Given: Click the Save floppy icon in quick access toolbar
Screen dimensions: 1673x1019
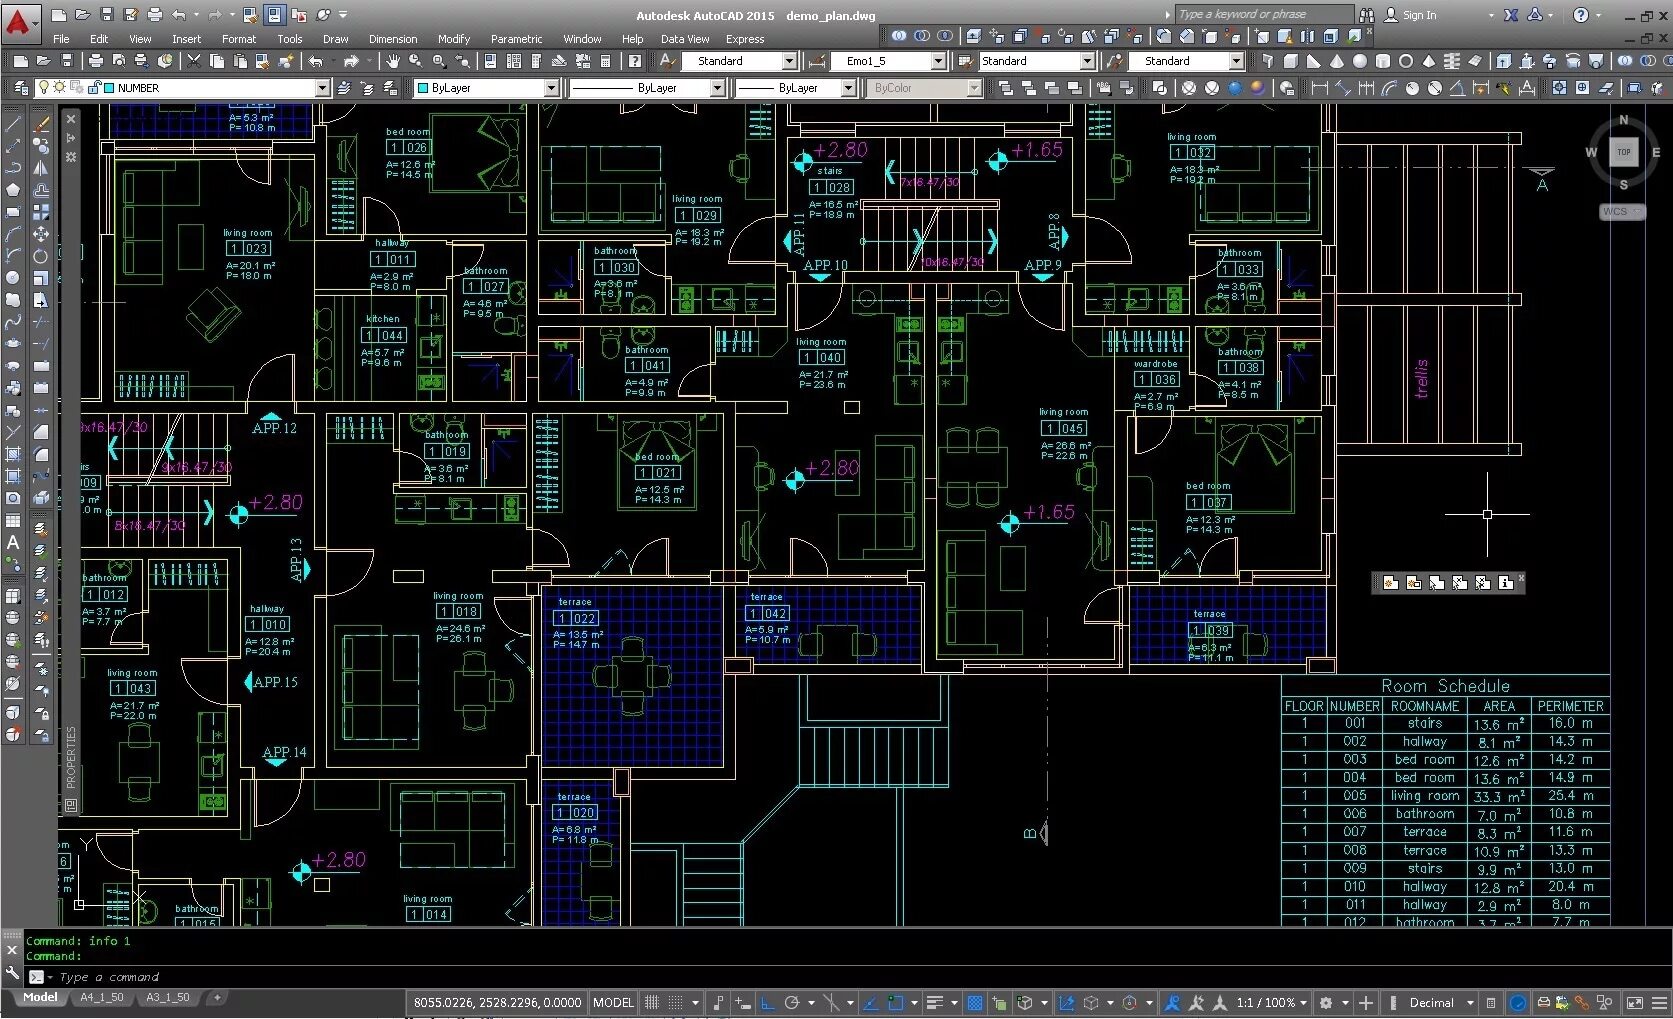Looking at the screenshot, I should (x=106, y=15).
